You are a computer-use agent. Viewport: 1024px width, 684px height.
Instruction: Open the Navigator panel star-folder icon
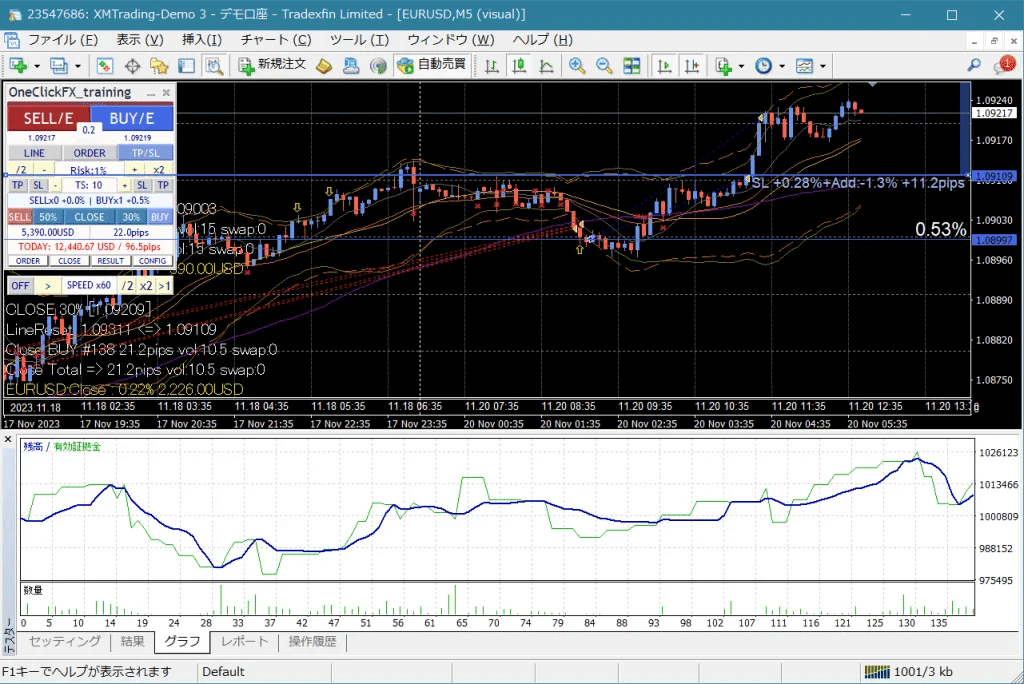click(159, 65)
